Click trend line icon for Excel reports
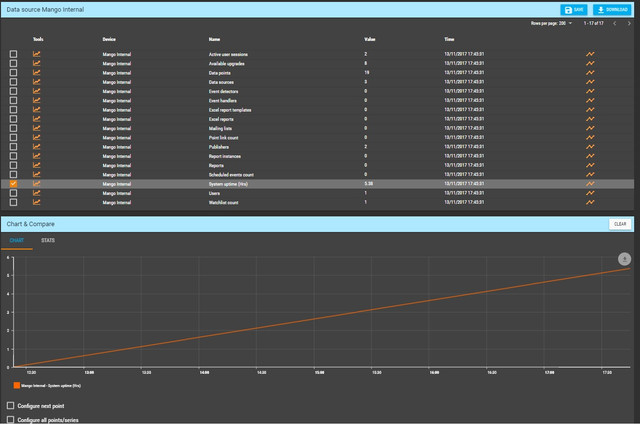The image size is (640, 424). 590,119
